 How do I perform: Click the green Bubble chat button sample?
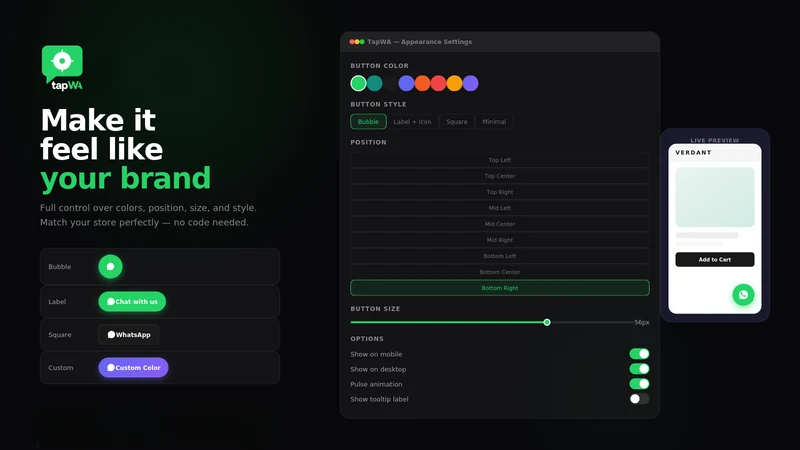[110, 266]
